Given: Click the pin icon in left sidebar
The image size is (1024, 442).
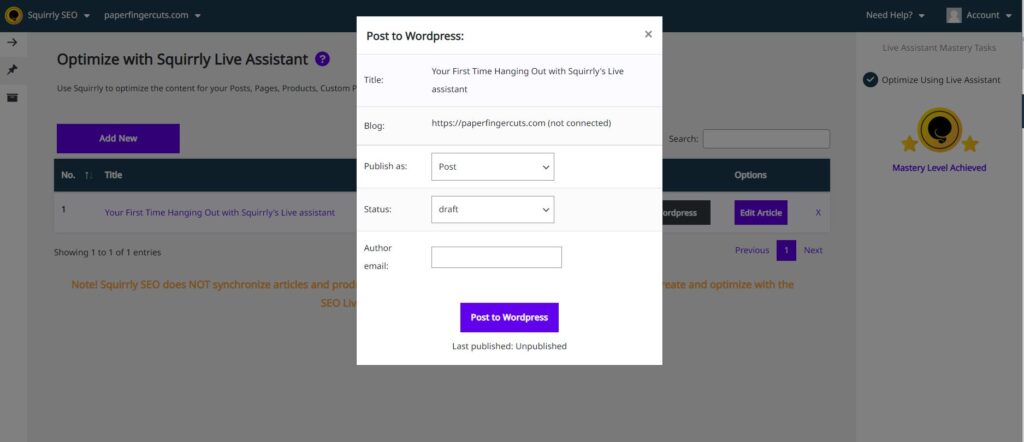Looking at the screenshot, I should pyautogui.click(x=12, y=70).
